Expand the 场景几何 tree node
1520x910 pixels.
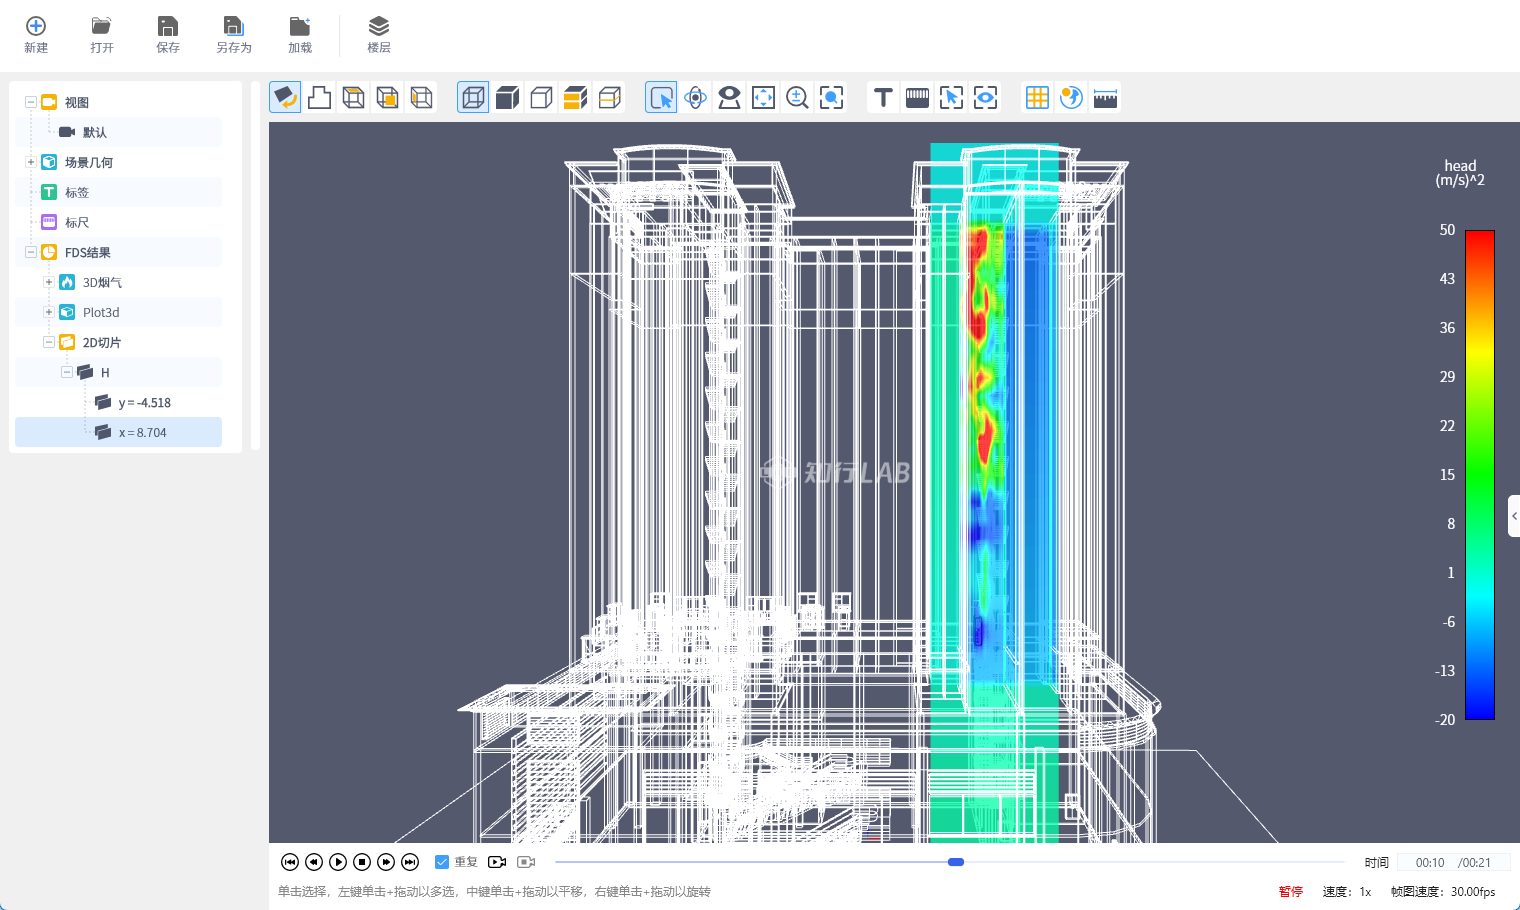click(x=31, y=162)
